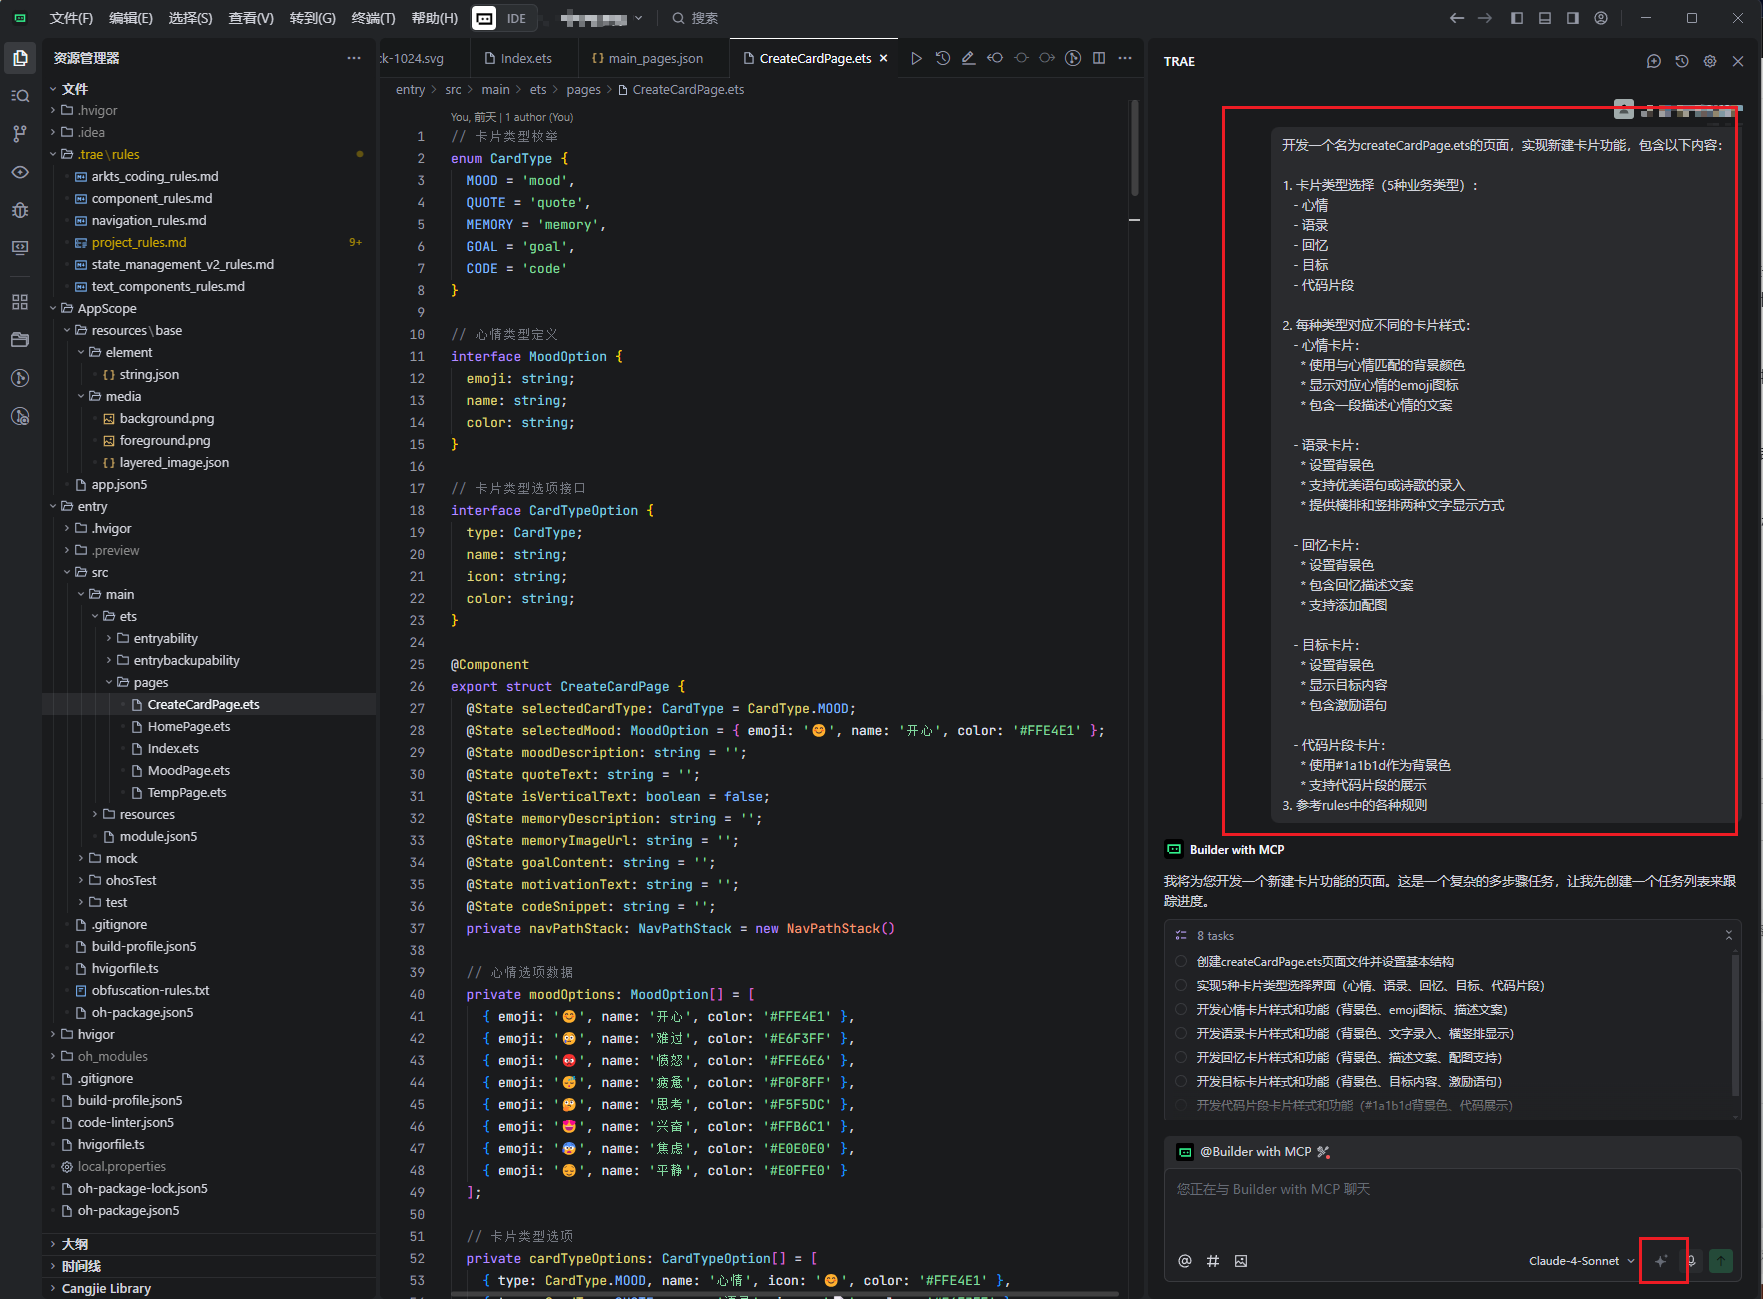The image size is (1763, 1299).
Task: Click the # context icon in chat
Action: pos(1213,1261)
